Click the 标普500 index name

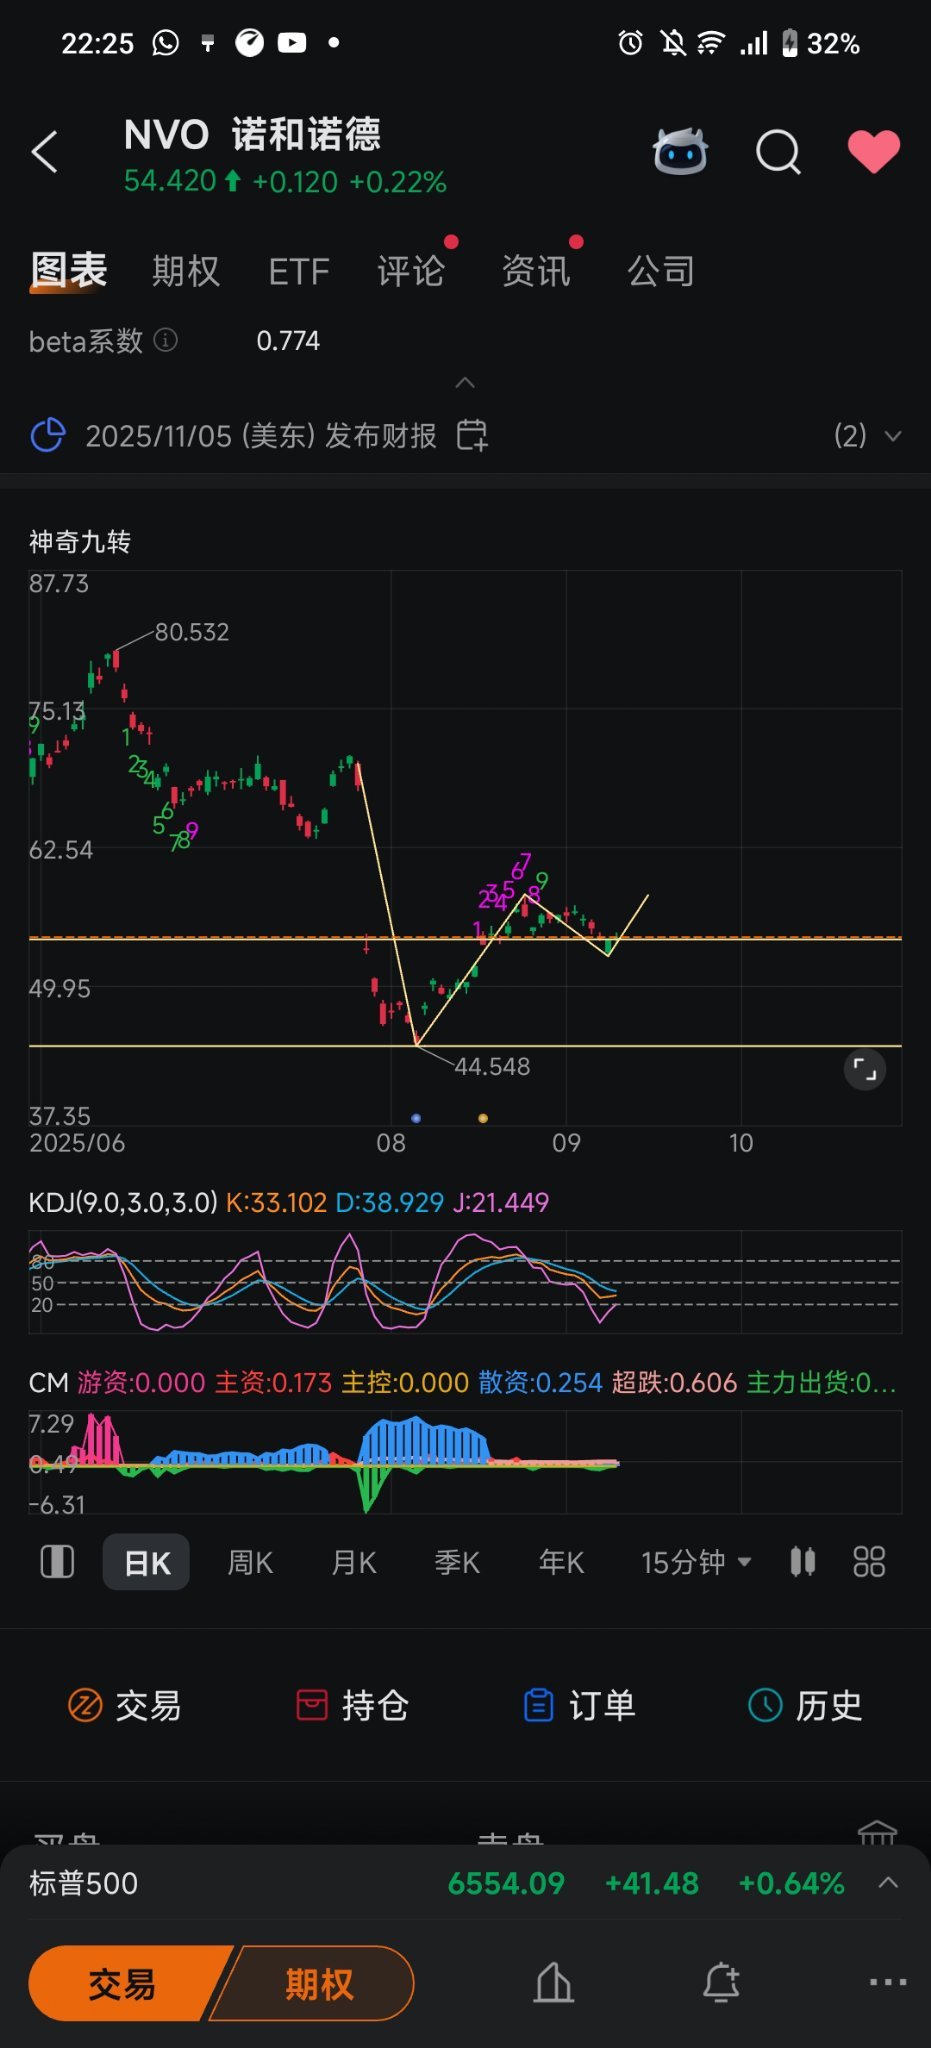pos(83,1883)
